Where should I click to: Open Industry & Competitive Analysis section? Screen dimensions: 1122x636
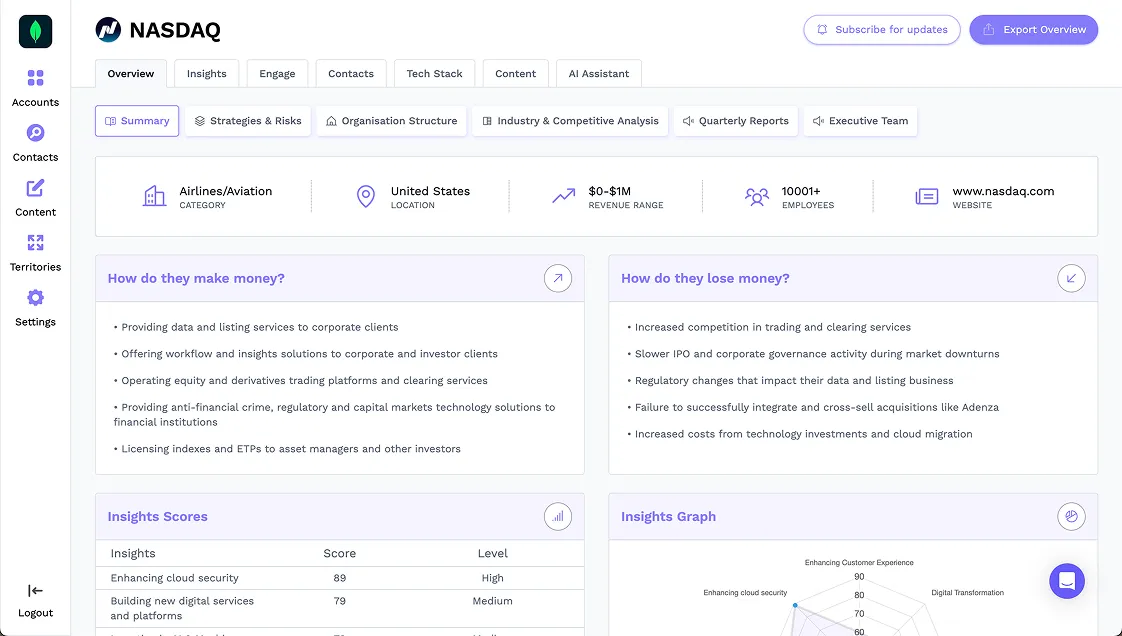tap(570, 121)
